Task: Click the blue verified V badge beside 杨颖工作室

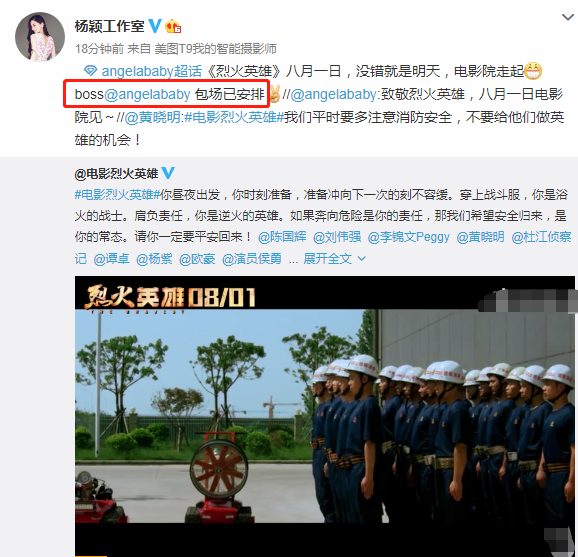Action: [155, 26]
